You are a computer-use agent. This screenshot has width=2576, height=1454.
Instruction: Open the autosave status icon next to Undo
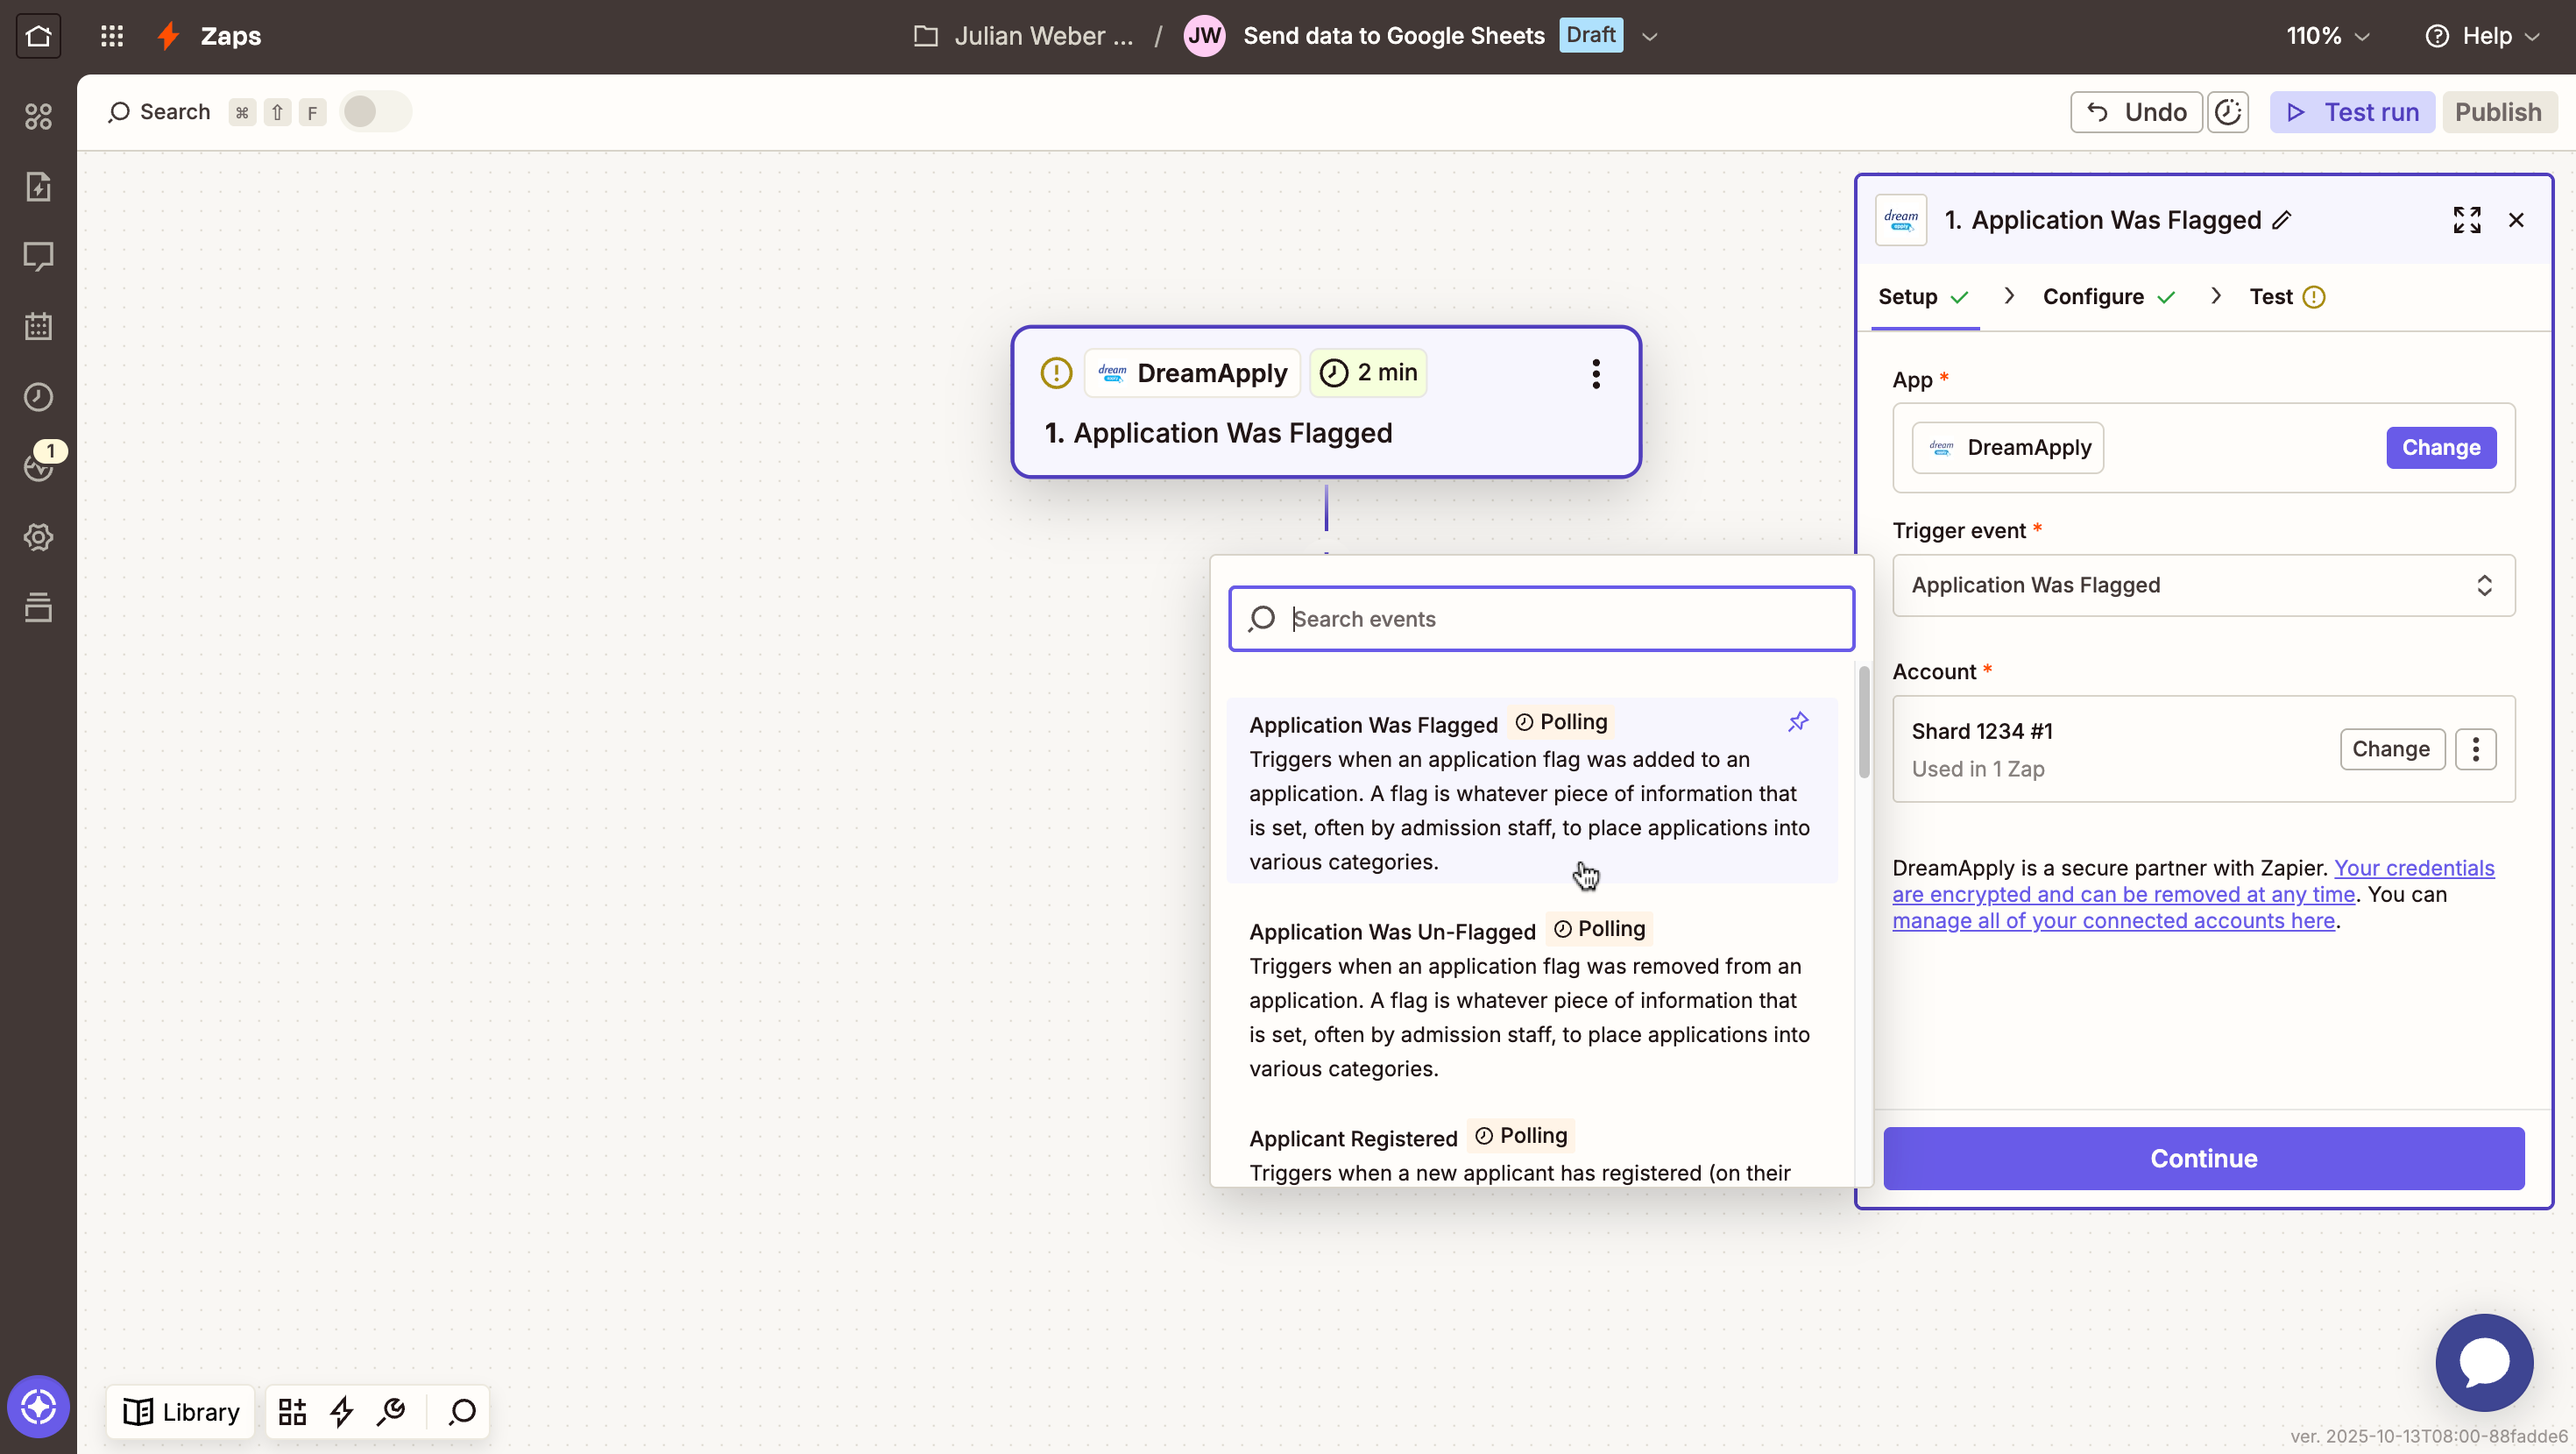2228,112
